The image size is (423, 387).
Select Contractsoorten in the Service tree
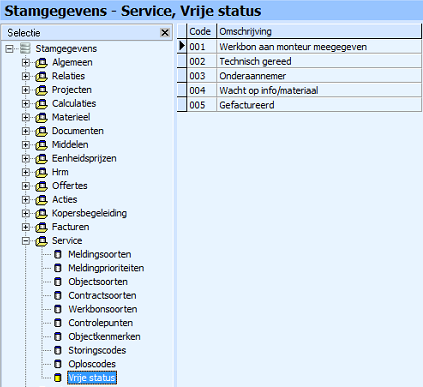(102, 296)
